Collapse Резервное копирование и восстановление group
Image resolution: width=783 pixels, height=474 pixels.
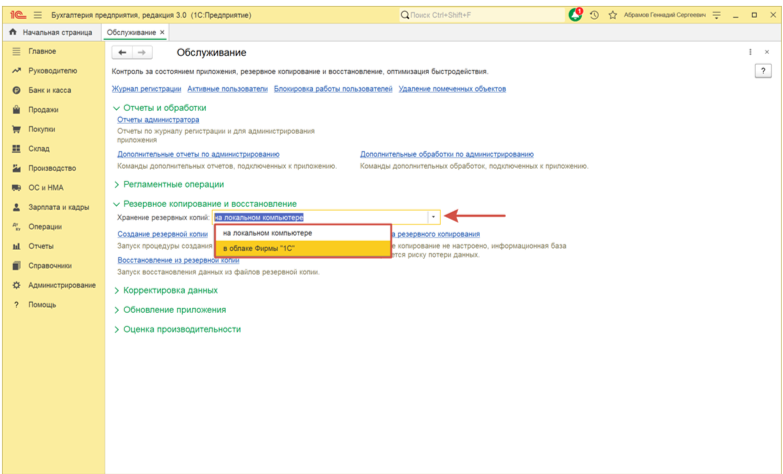(x=205, y=204)
